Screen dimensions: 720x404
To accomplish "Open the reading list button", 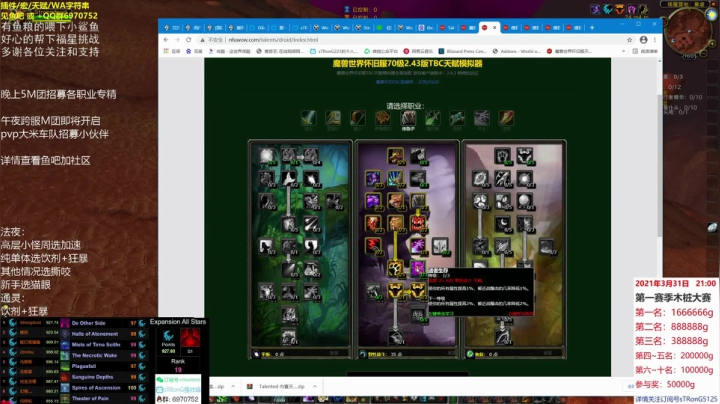I will 645,51.
